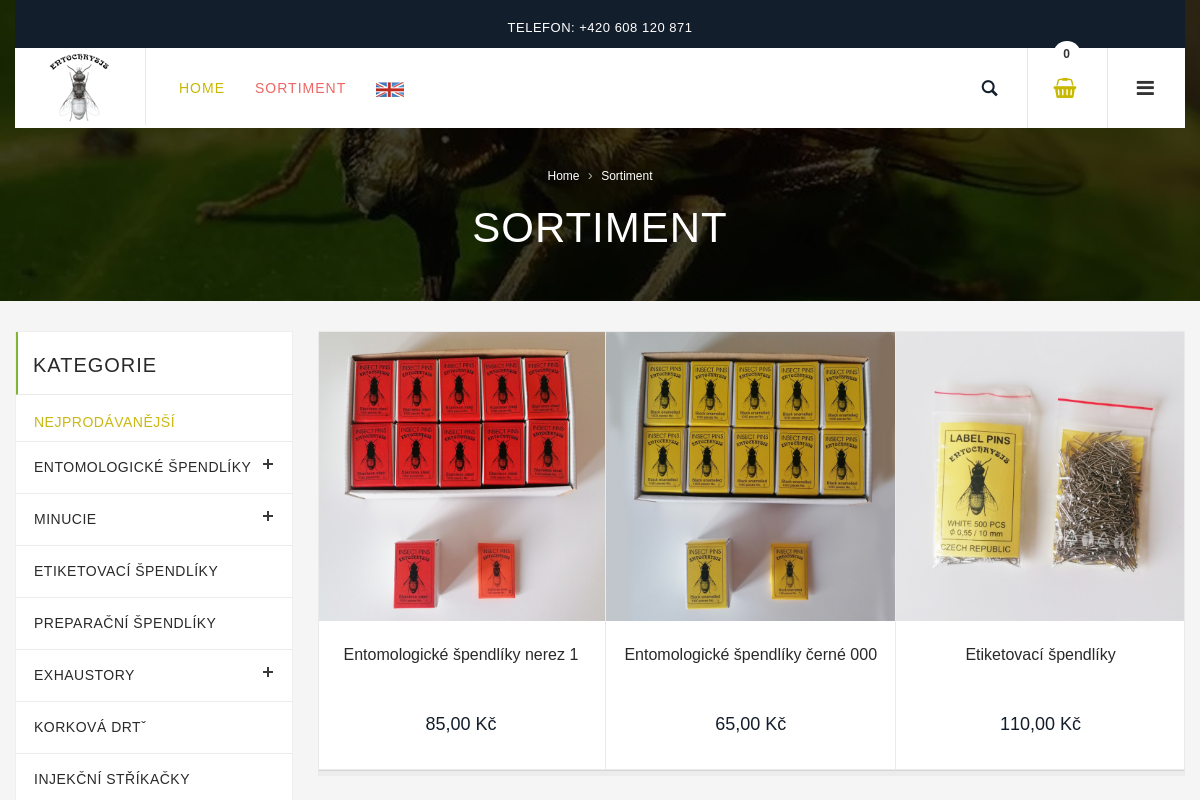Image resolution: width=1200 pixels, height=800 pixels.
Task: Expand the Minucie category plus sign
Action: click(268, 516)
